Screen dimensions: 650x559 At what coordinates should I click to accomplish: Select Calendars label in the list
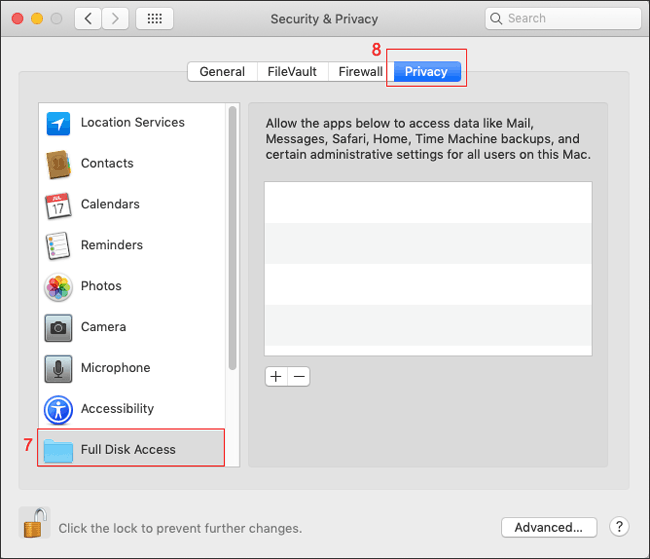(110, 204)
